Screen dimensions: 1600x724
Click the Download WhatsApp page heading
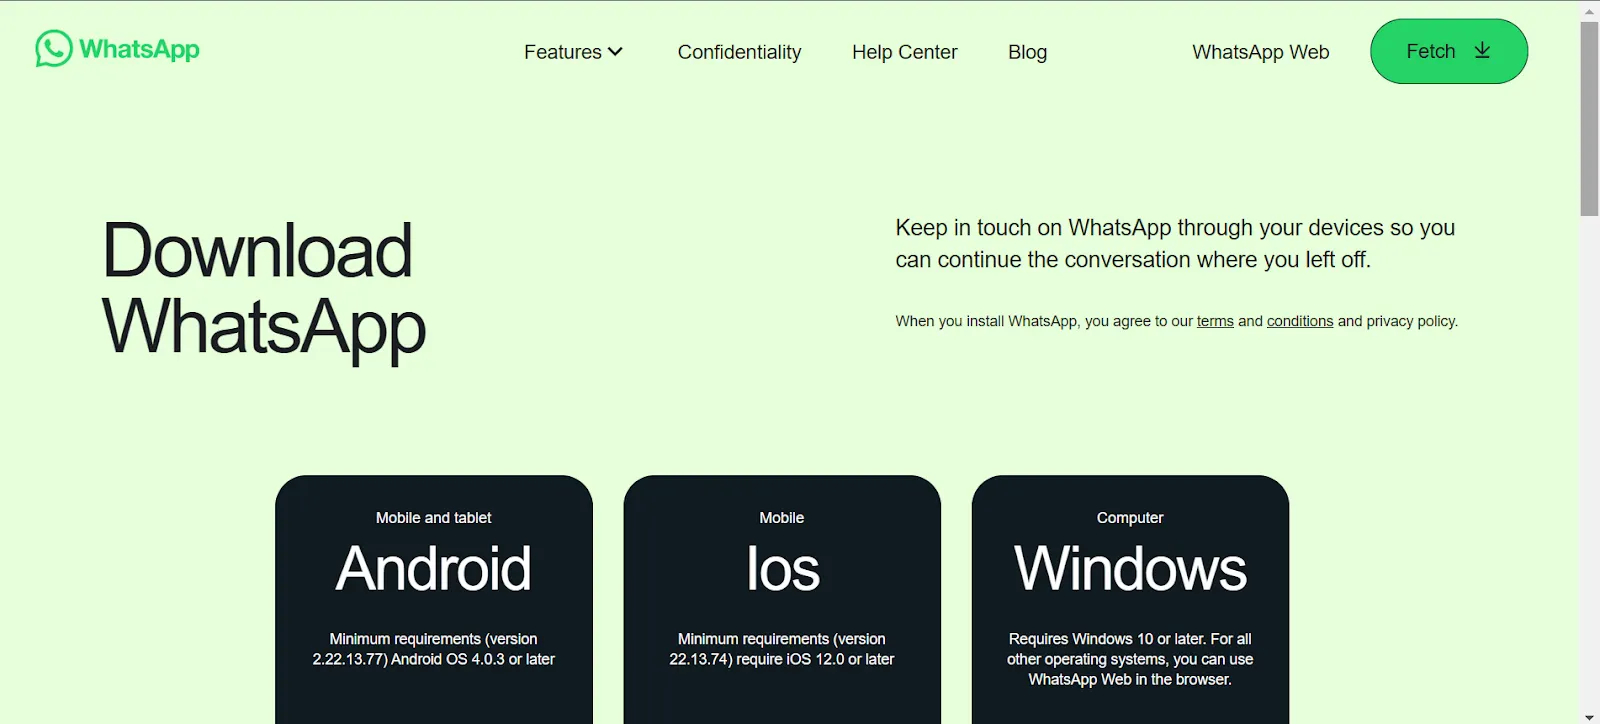coord(263,288)
